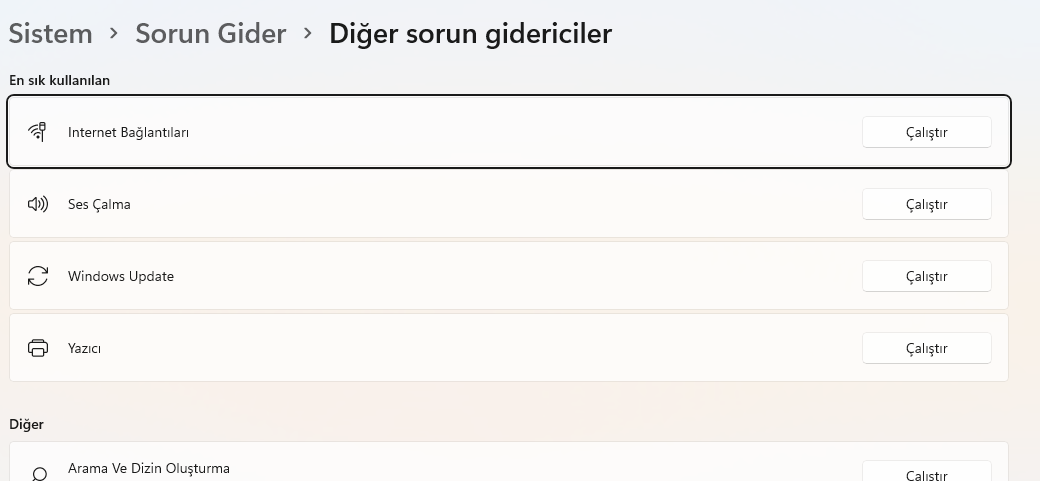The image size is (1040, 481).
Task: Run the Arama Ve Dizin Oluşturma troubleshooter
Action: (x=926, y=474)
